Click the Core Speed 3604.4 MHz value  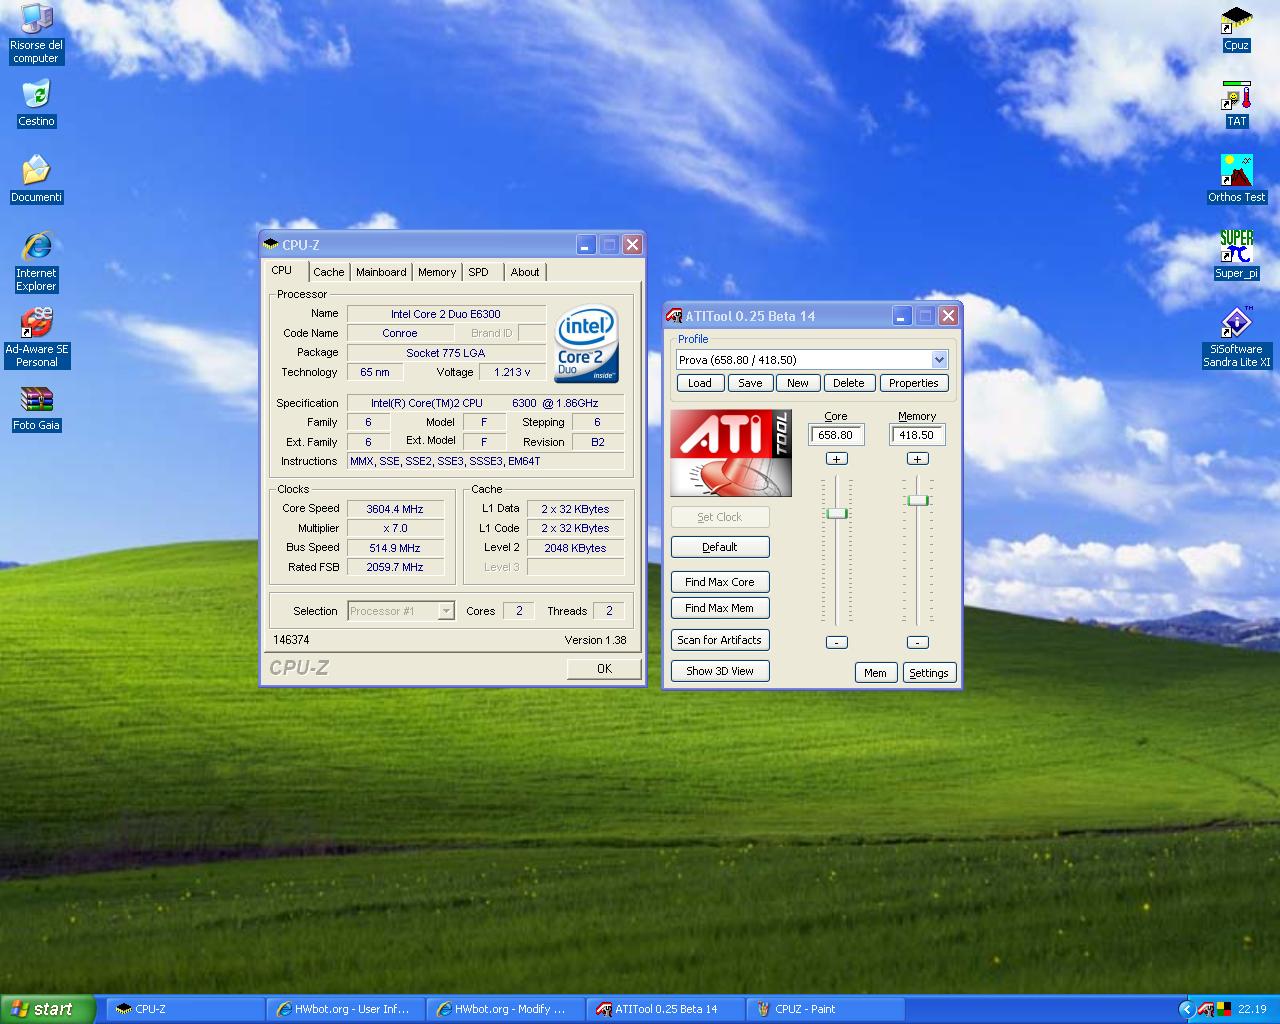395,509
